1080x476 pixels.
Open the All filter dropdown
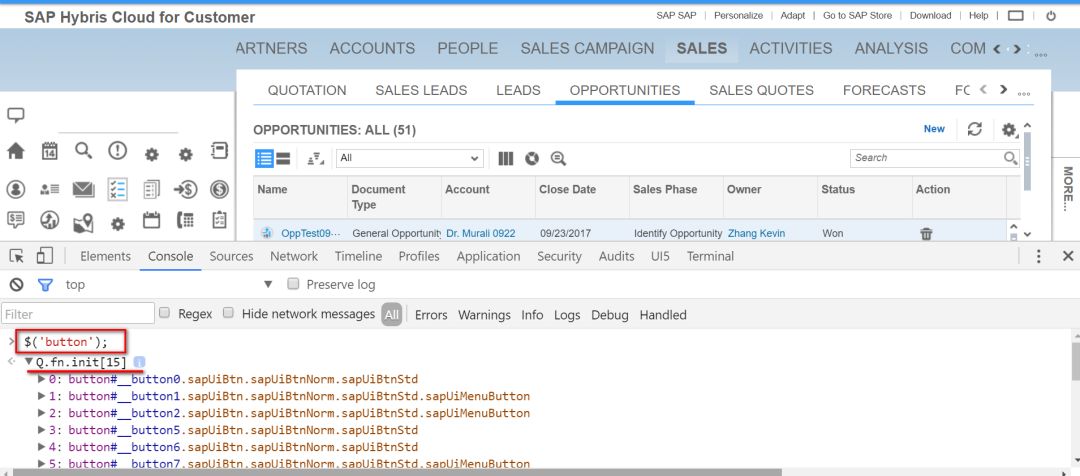pyautogui.click(x=409, y=158)
